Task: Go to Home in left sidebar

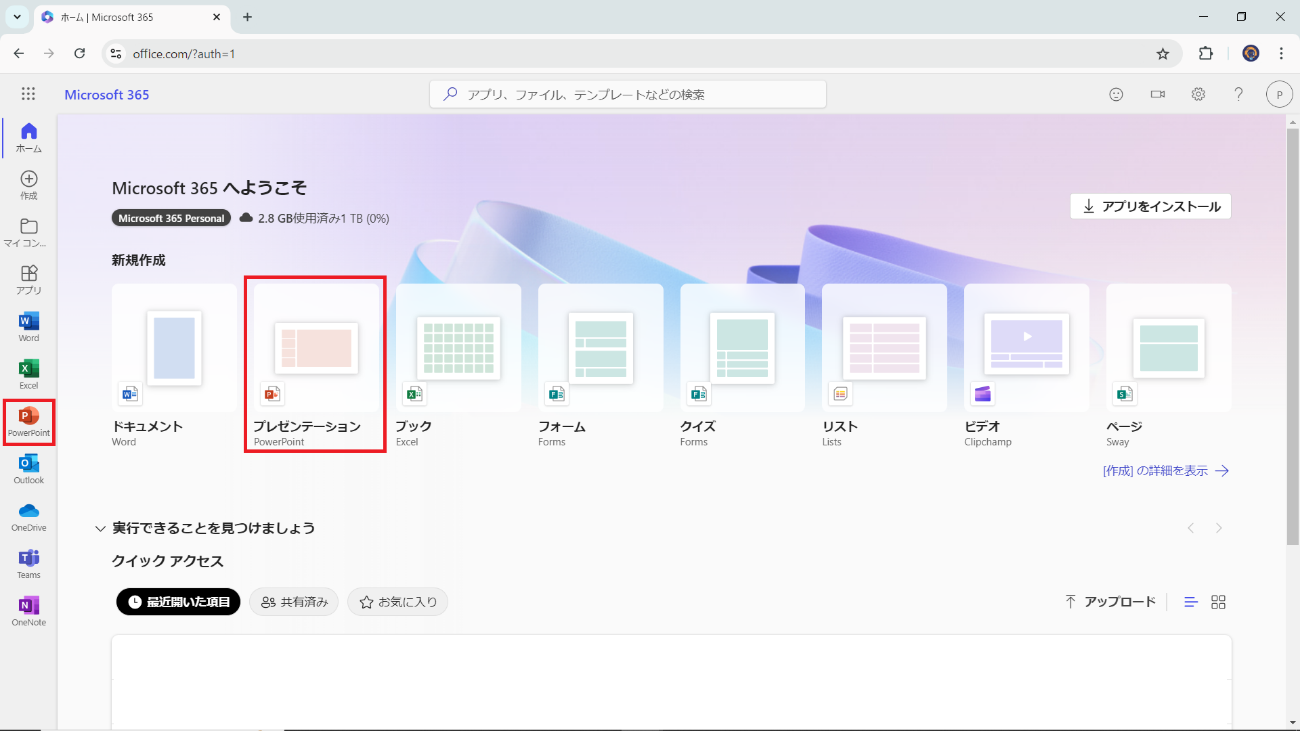Action: 29,137
